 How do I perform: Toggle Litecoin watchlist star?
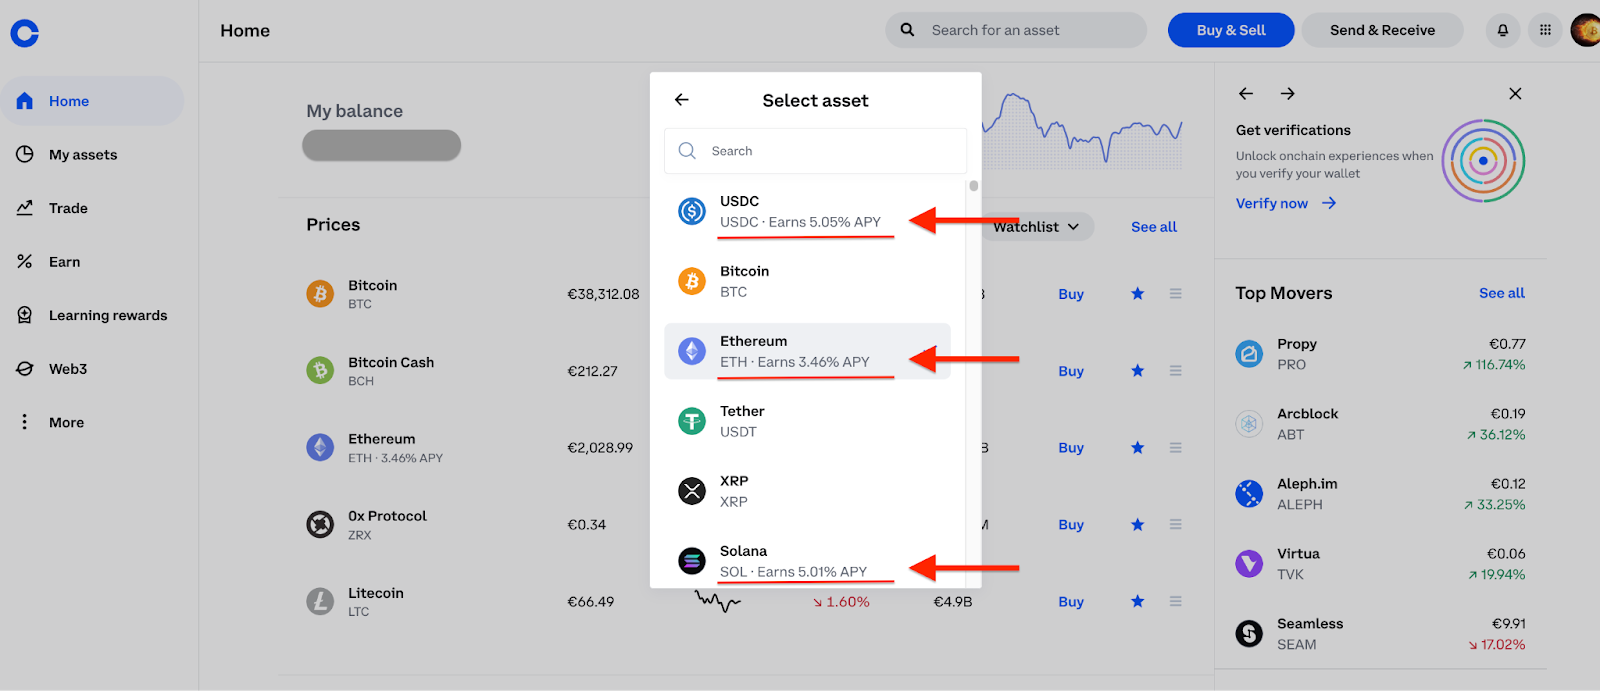click(1137, 601)
